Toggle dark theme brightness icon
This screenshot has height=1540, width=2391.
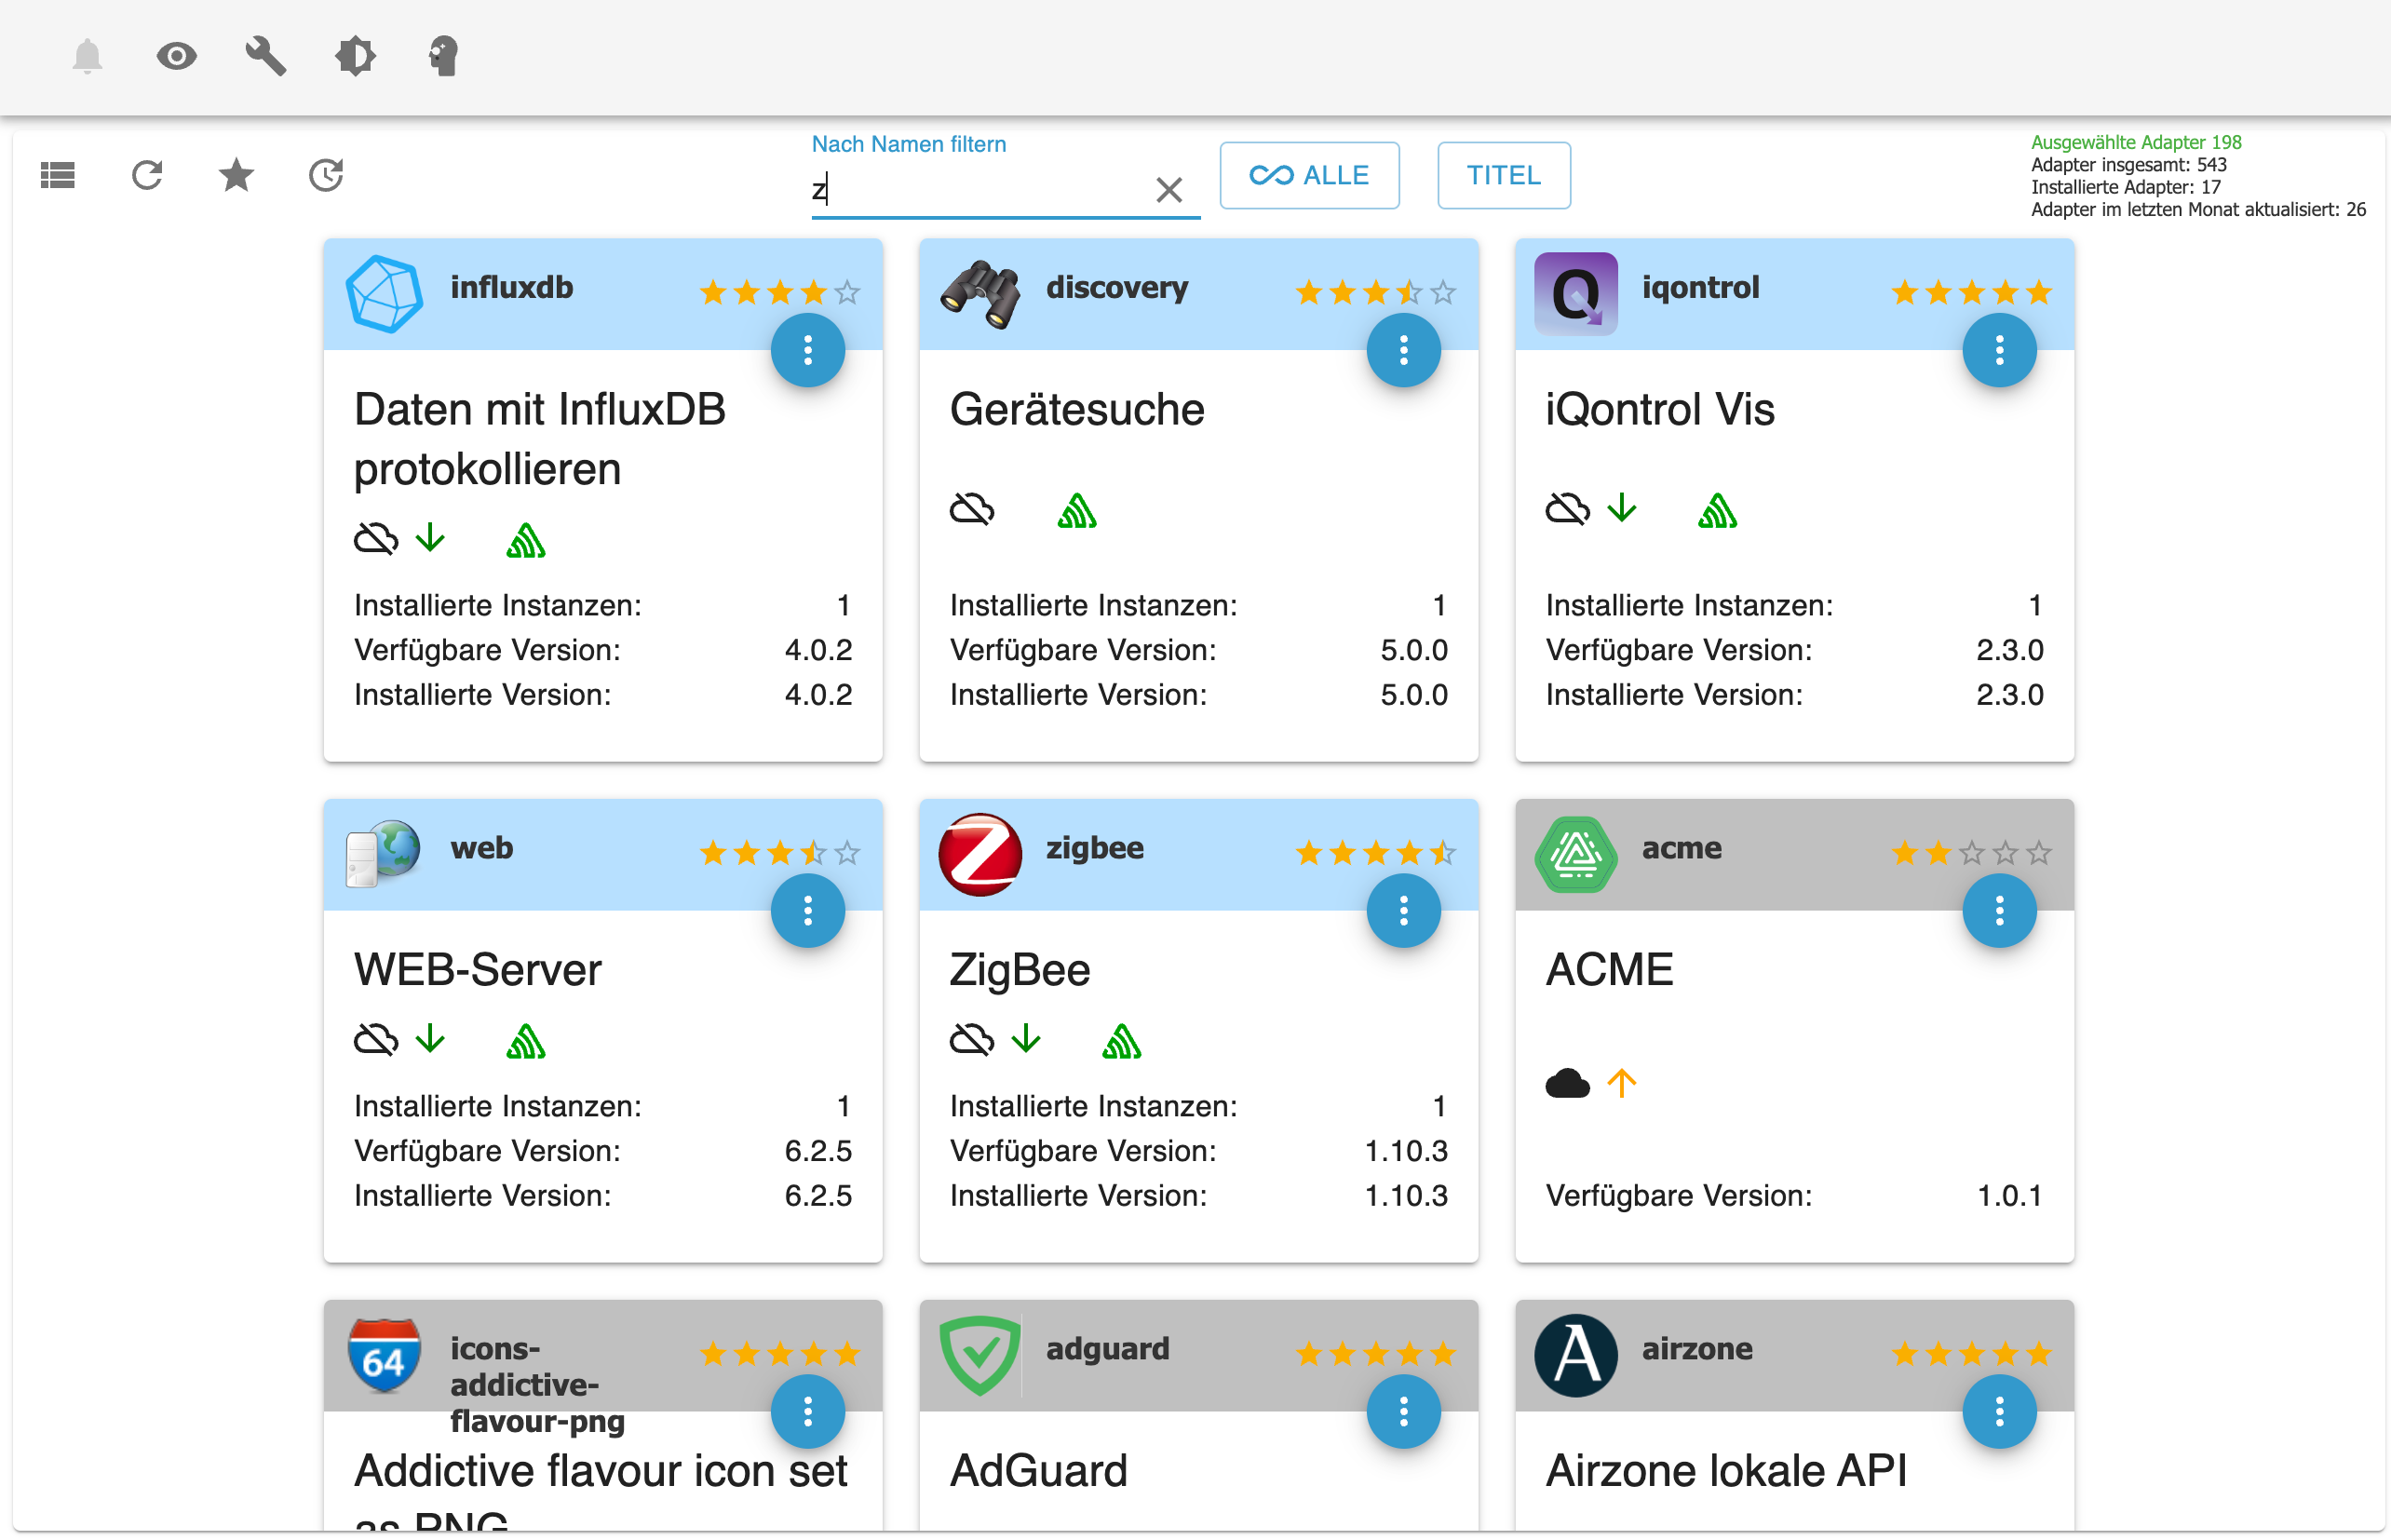[x=355, y=56]
